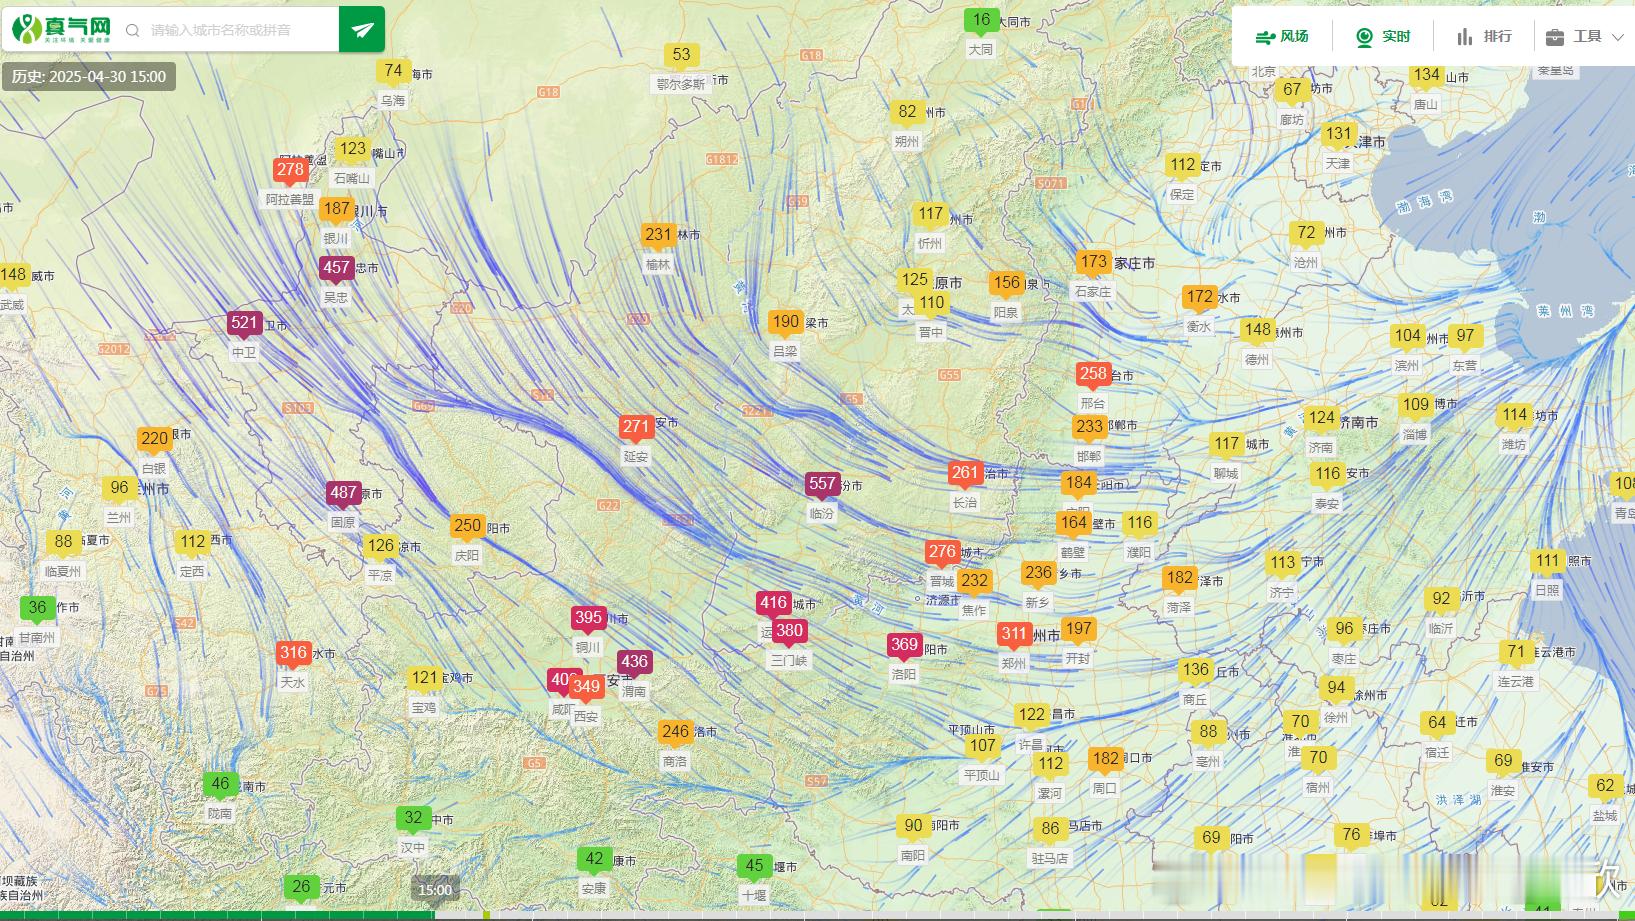
Task: Click the 15:00 timeline marker
Action: 435,889
